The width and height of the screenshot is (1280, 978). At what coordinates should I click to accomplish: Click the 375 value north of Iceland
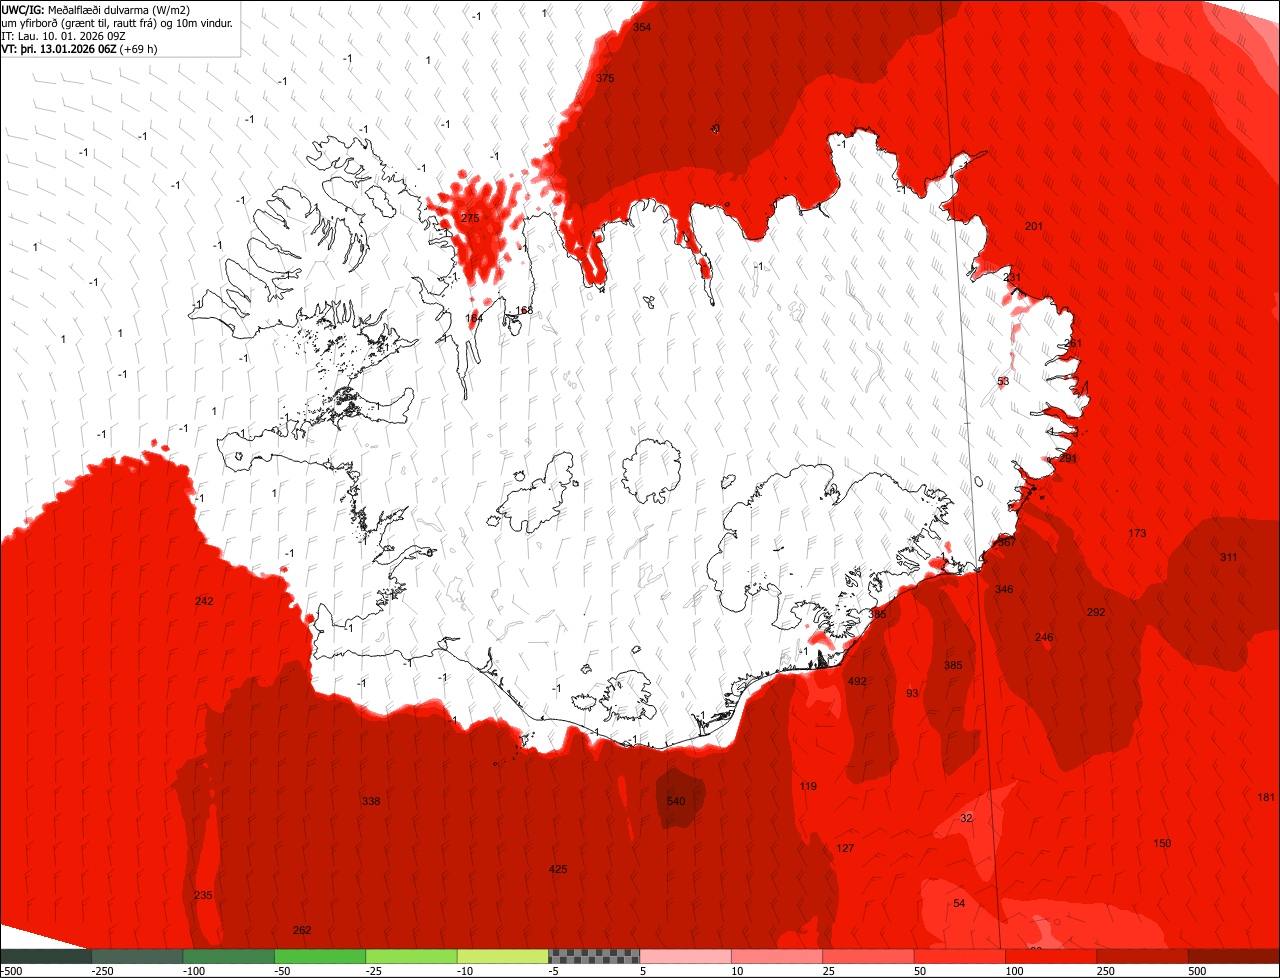[605, 78]
